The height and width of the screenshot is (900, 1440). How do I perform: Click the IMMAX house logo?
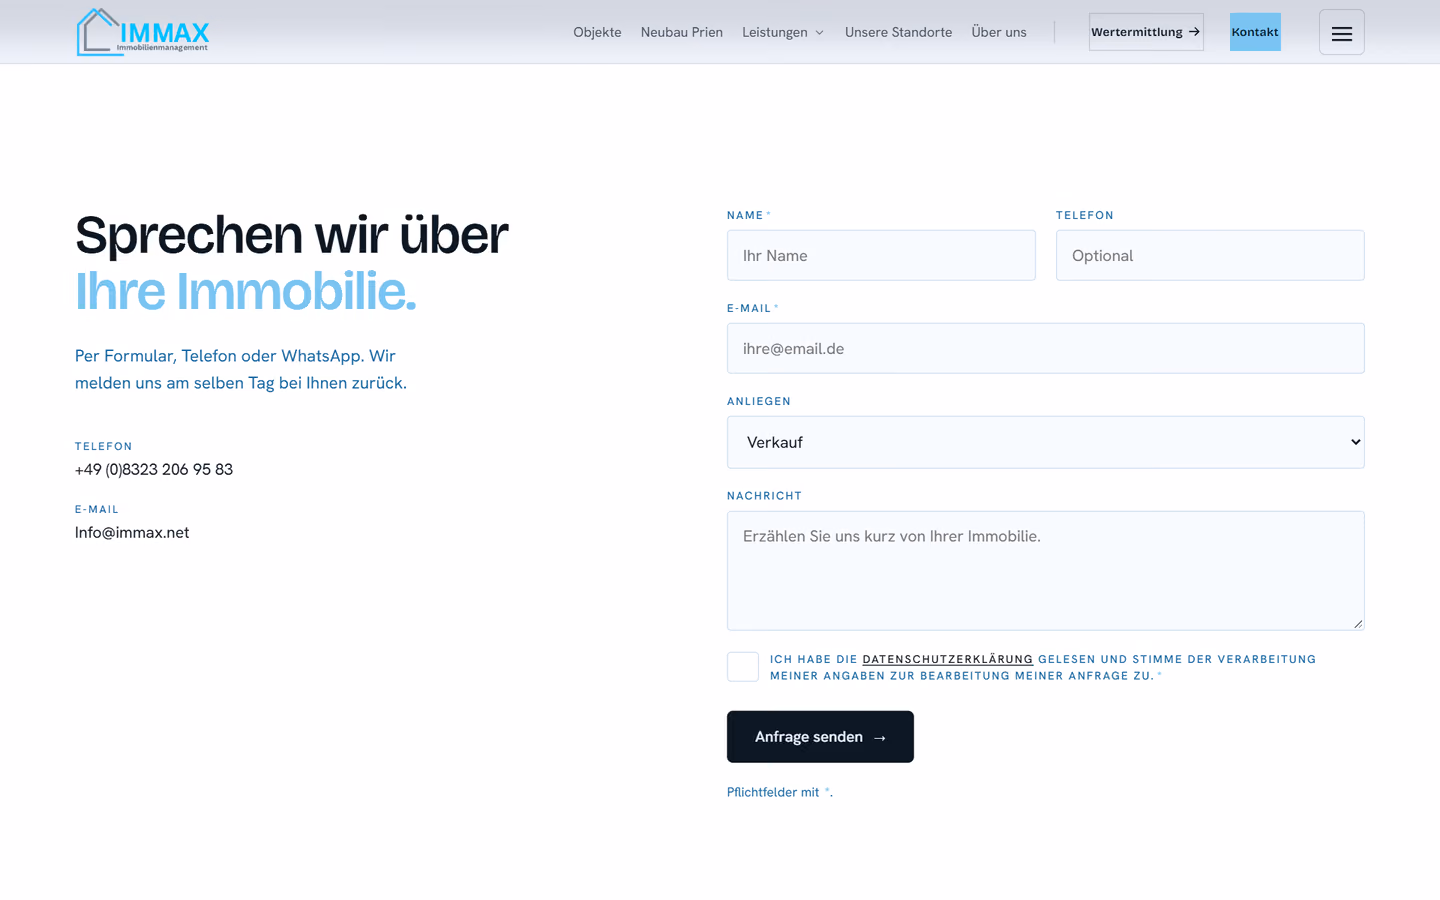[x=142, y=32]
